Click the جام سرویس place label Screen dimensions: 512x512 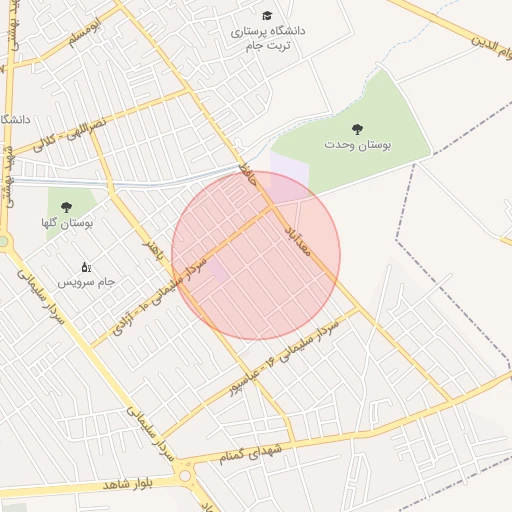86,282
